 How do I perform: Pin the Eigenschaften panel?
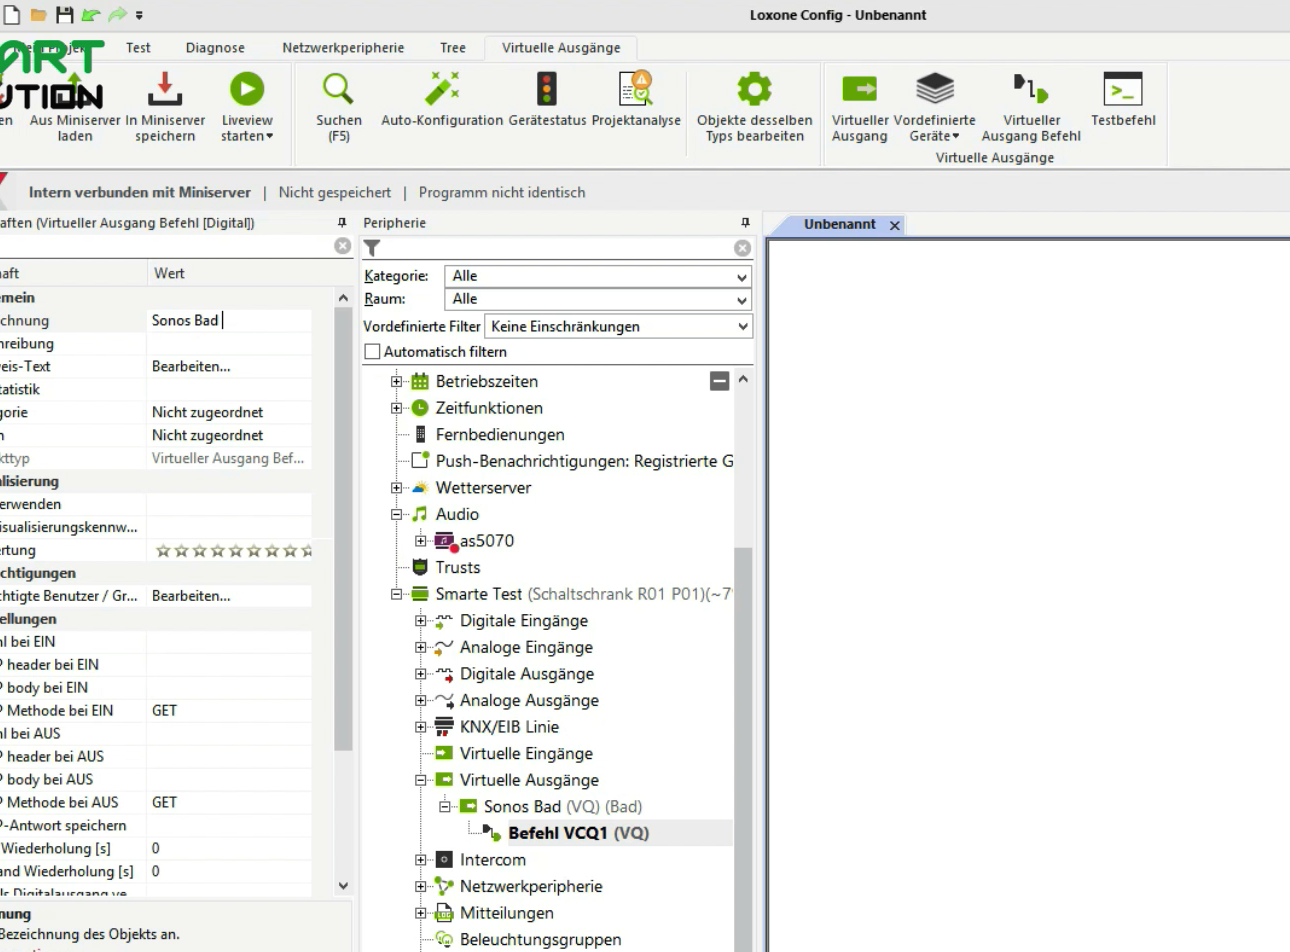[x=342, y=223]
